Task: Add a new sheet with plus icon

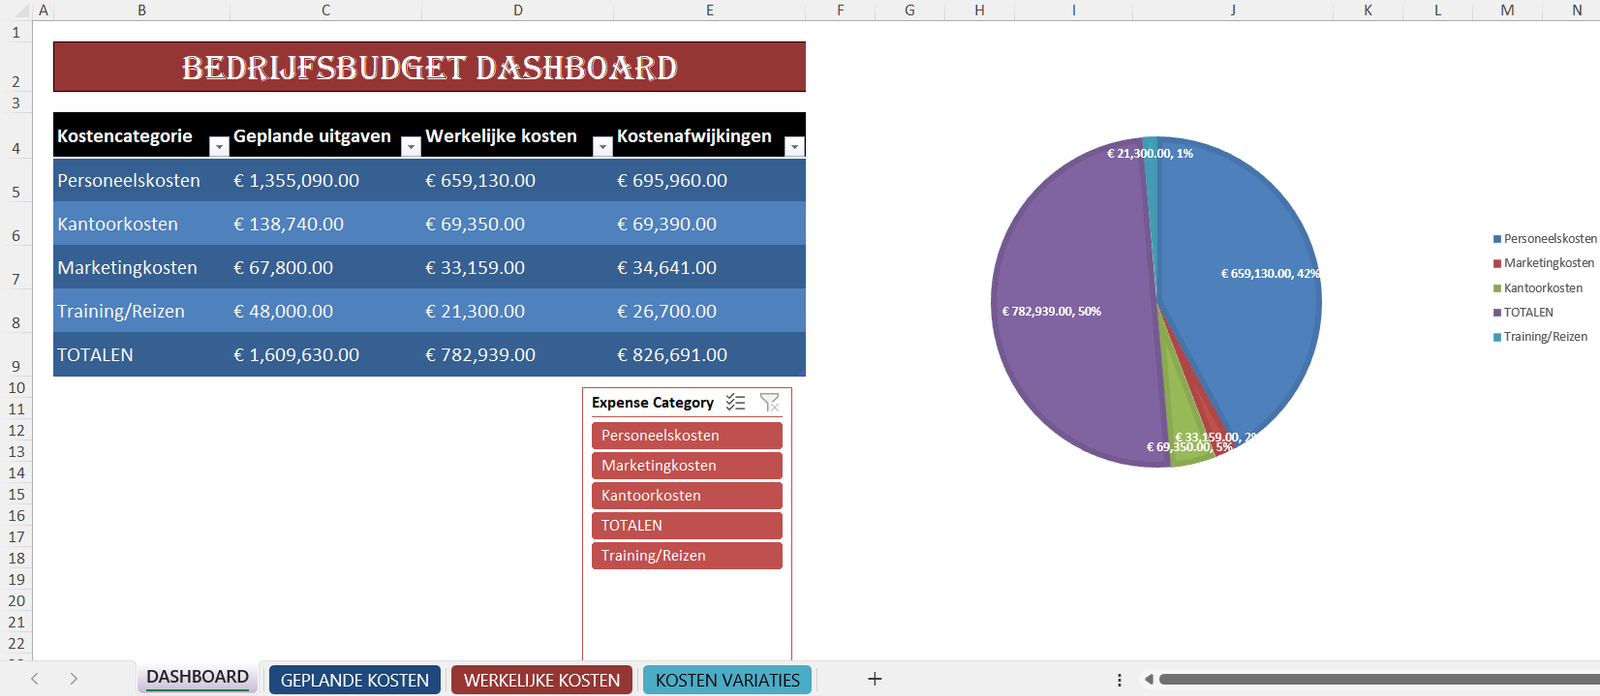Action: (875, 679)
